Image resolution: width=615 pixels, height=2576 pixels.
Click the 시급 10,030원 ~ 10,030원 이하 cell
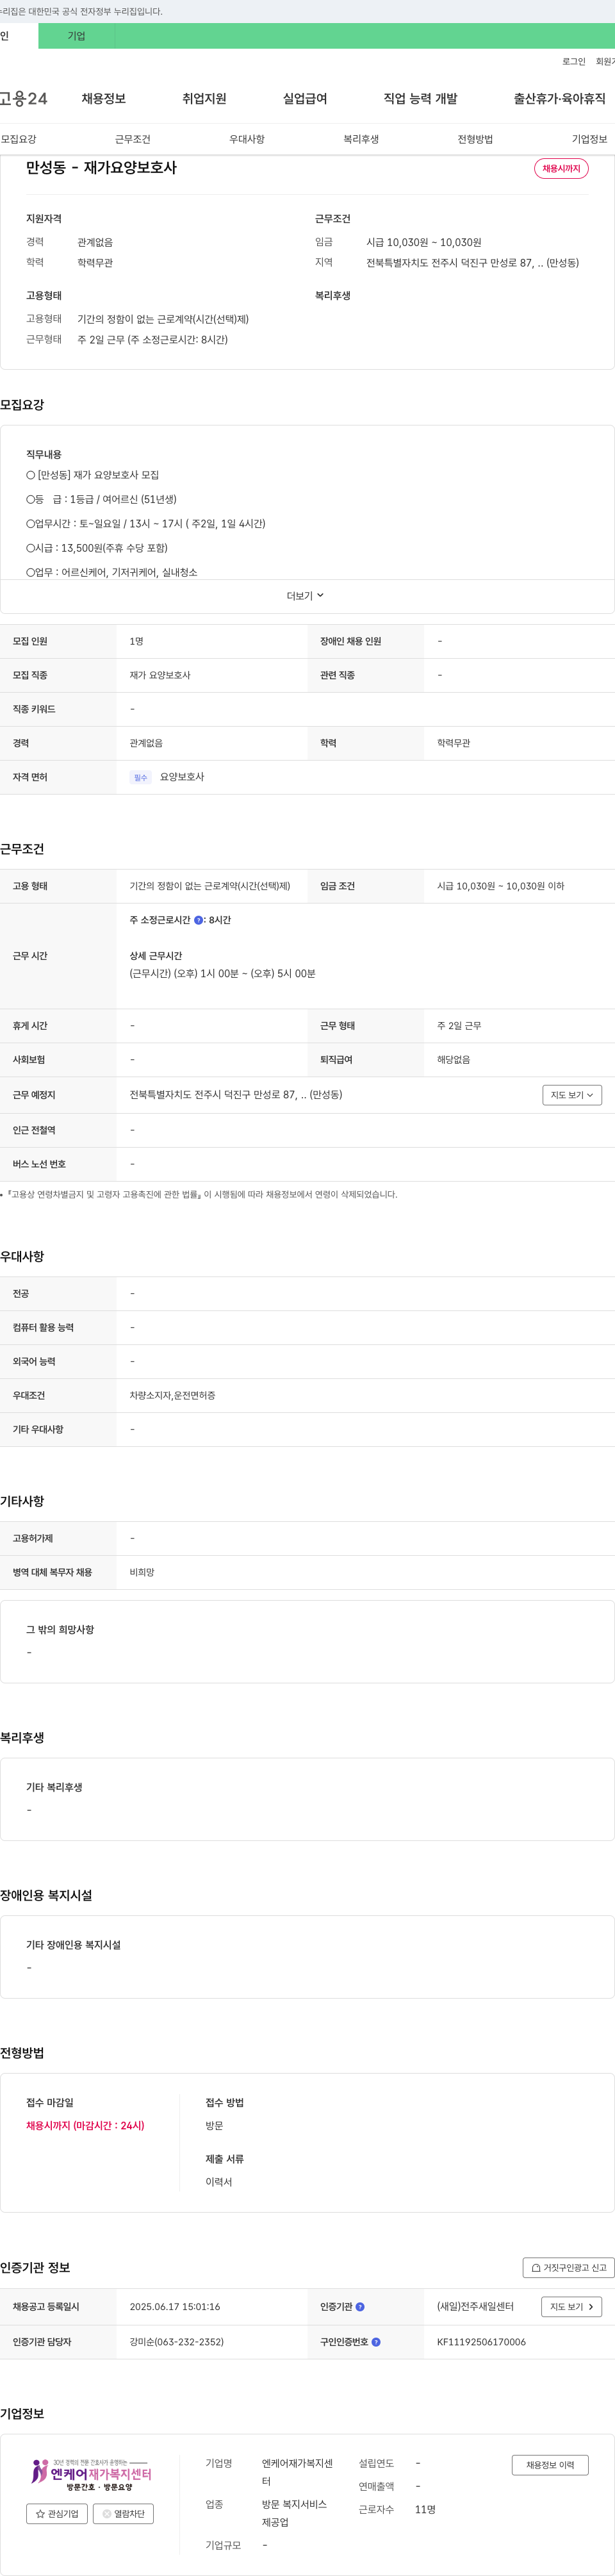[500, 886]
